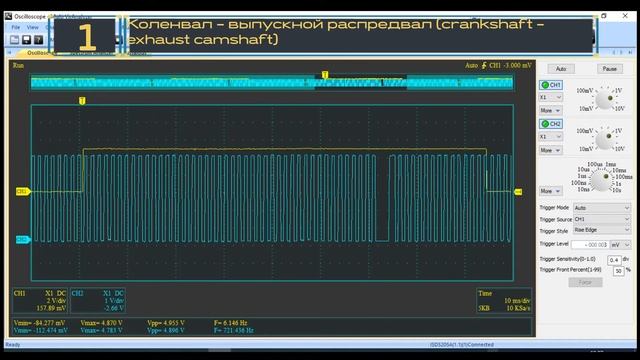The image size is (640, 360).
Task: Open the CH1 X1 probe dropdown
Action: tap(551, 97)
